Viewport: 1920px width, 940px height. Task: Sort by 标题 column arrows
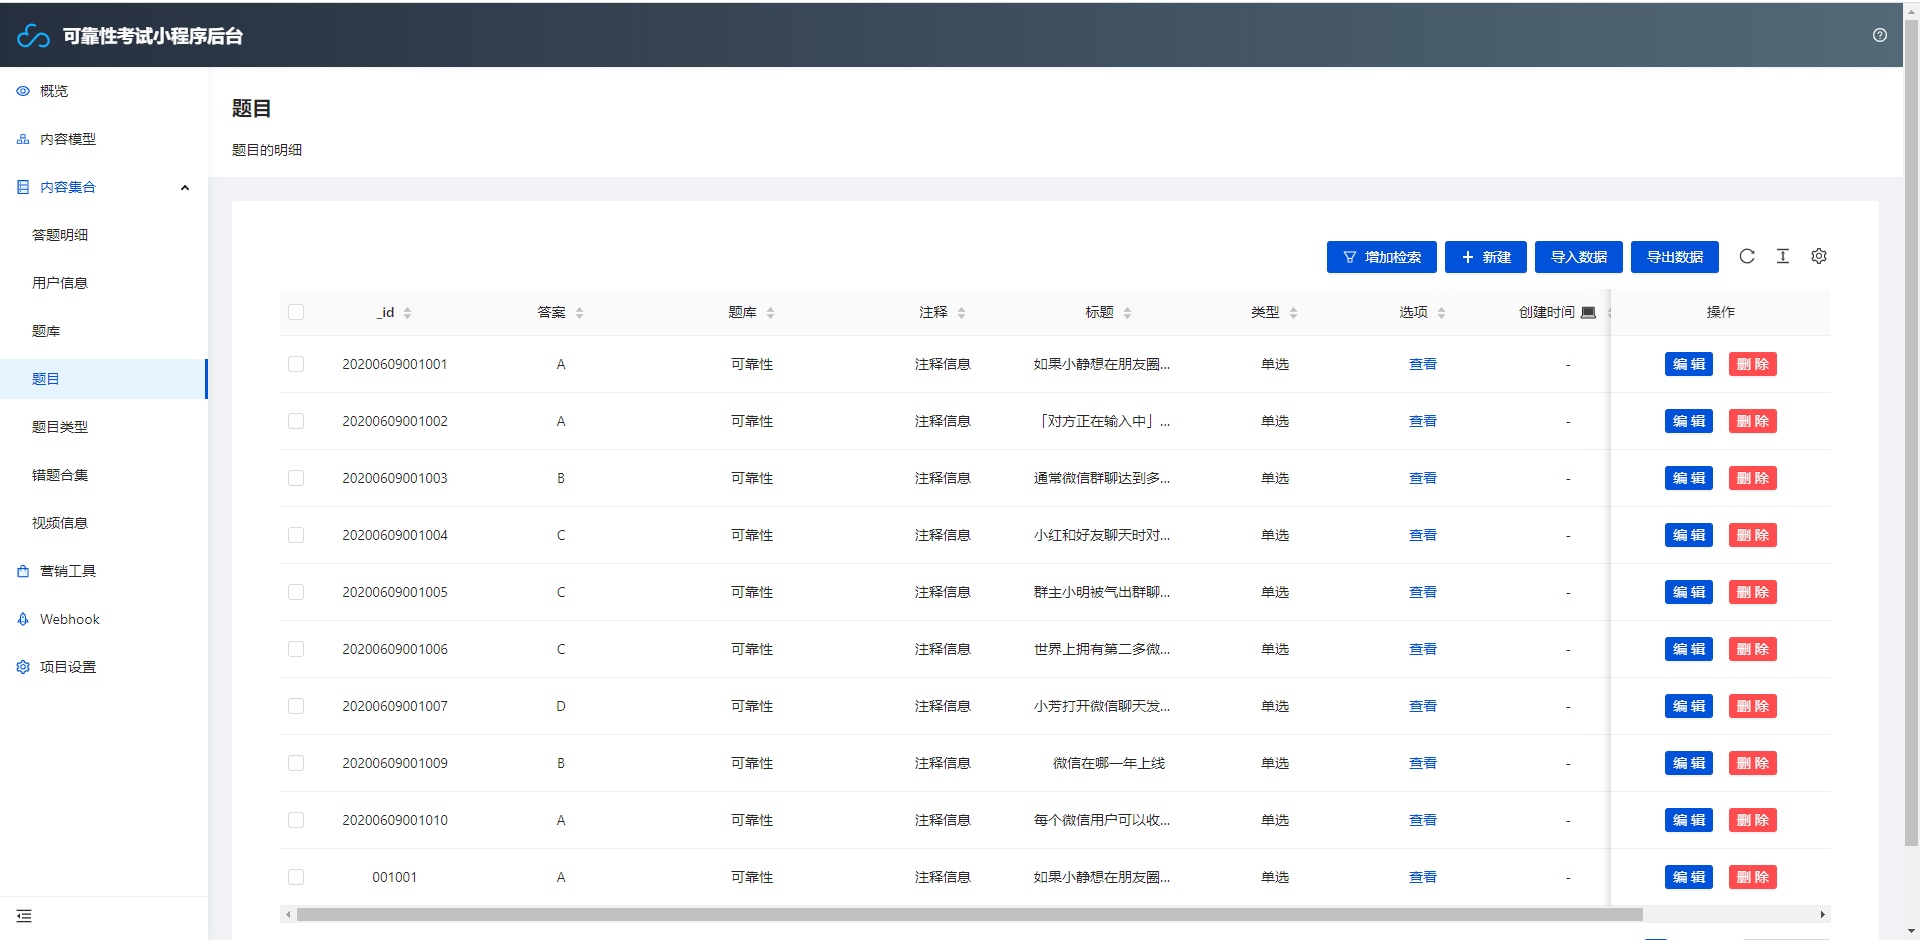(x=1128, y=313)
